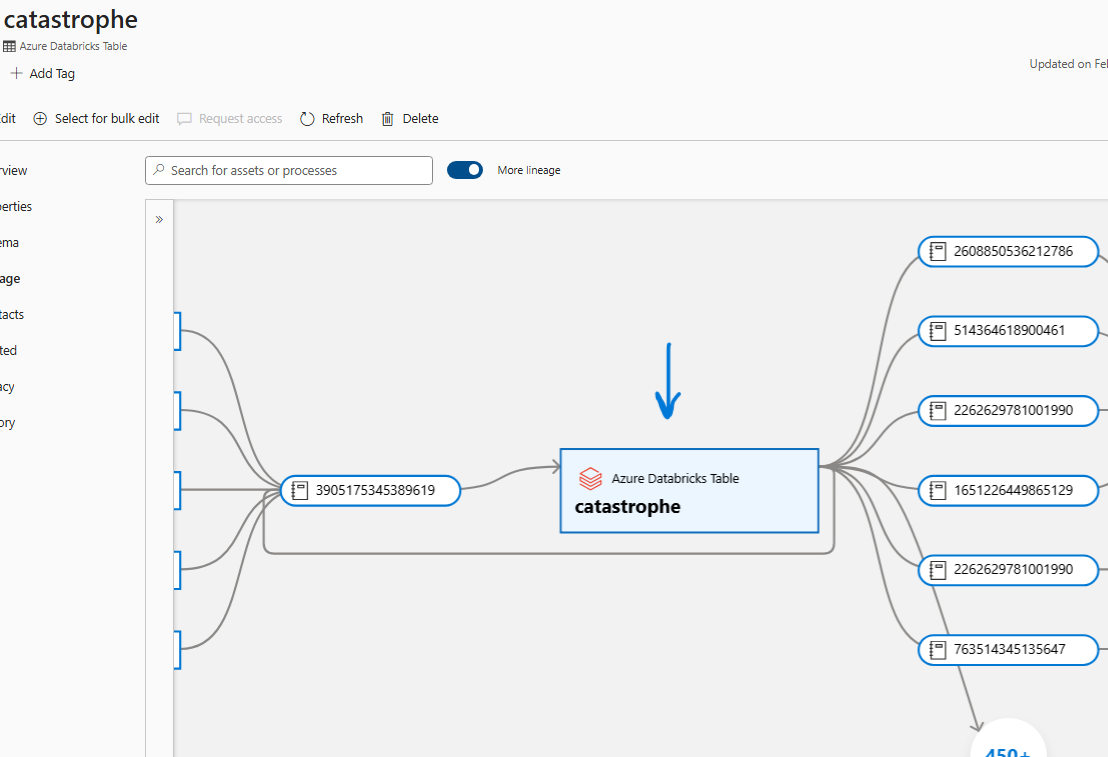Viewport: 1108px width, 757px height.
Task: Click notebook icon of node 514364618900461
Action: [x=938, y=331]
